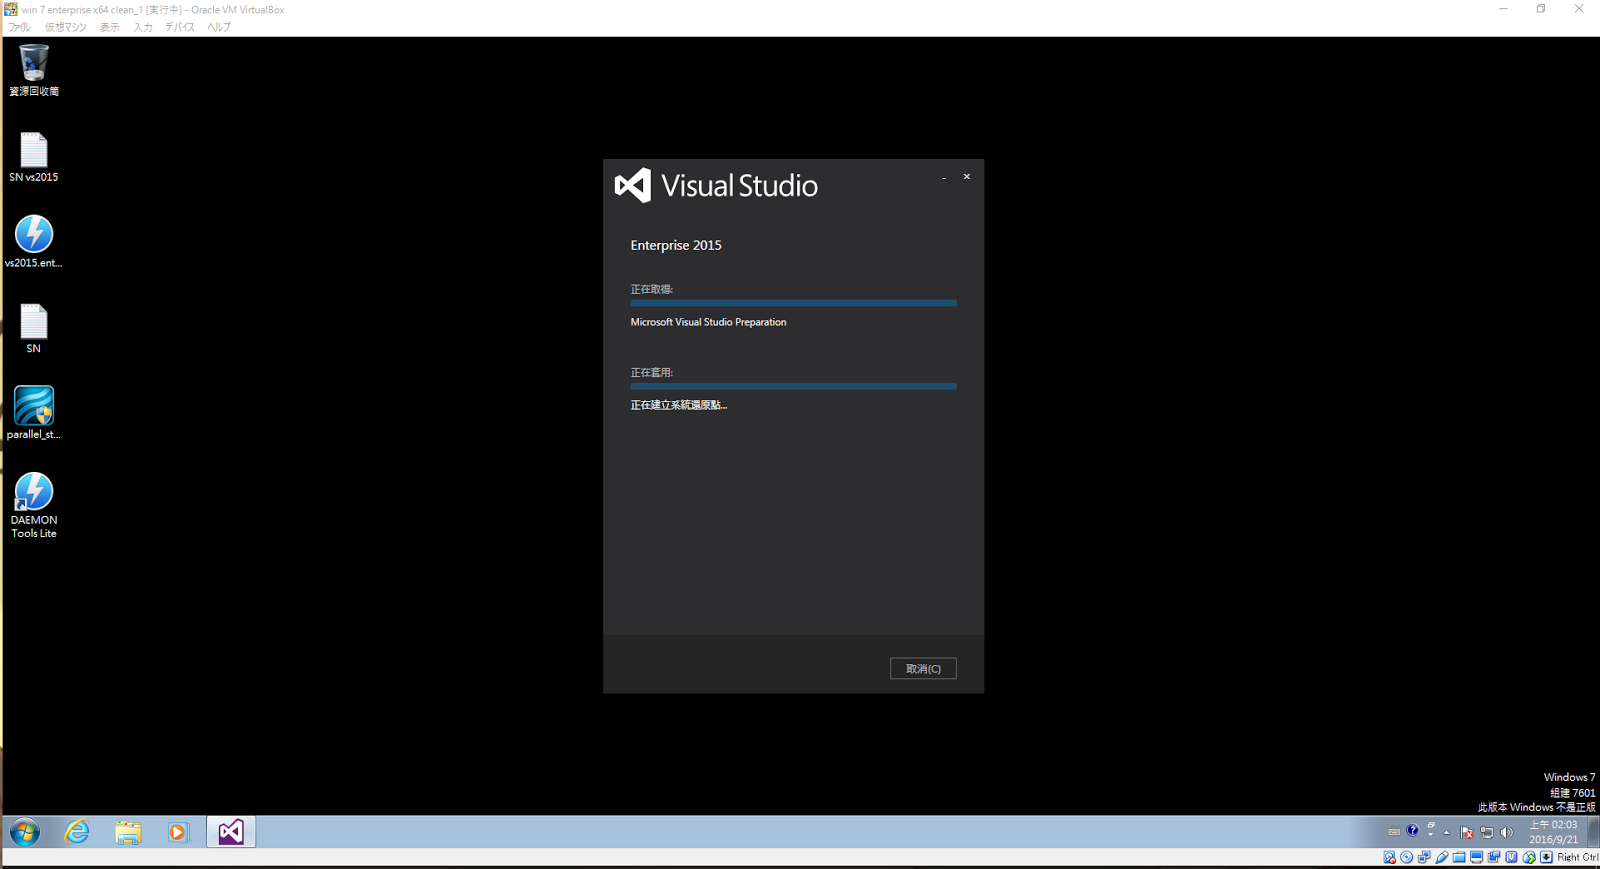
Task: Open the 入力 menu
Action: pos(143,27)
